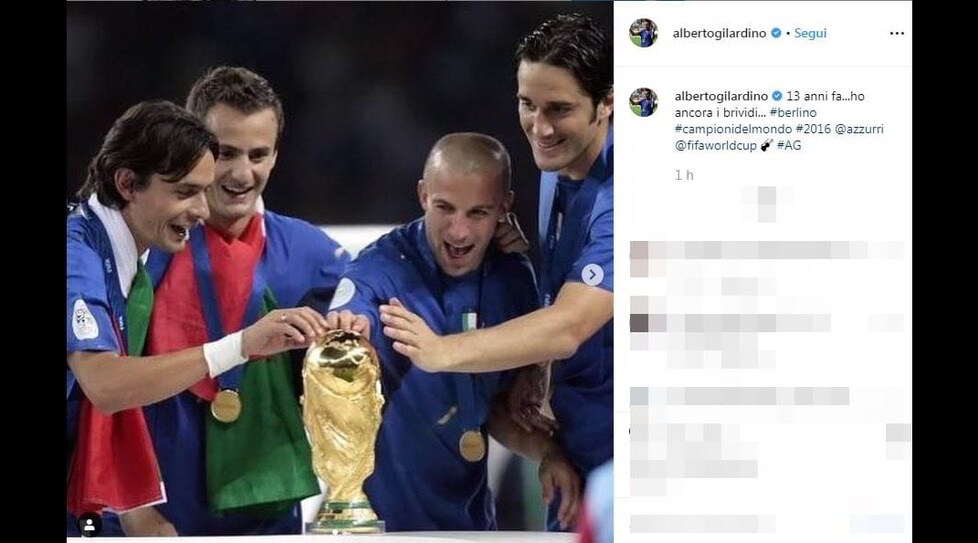Open the more options three-dot menu

[x=896, y=34]
